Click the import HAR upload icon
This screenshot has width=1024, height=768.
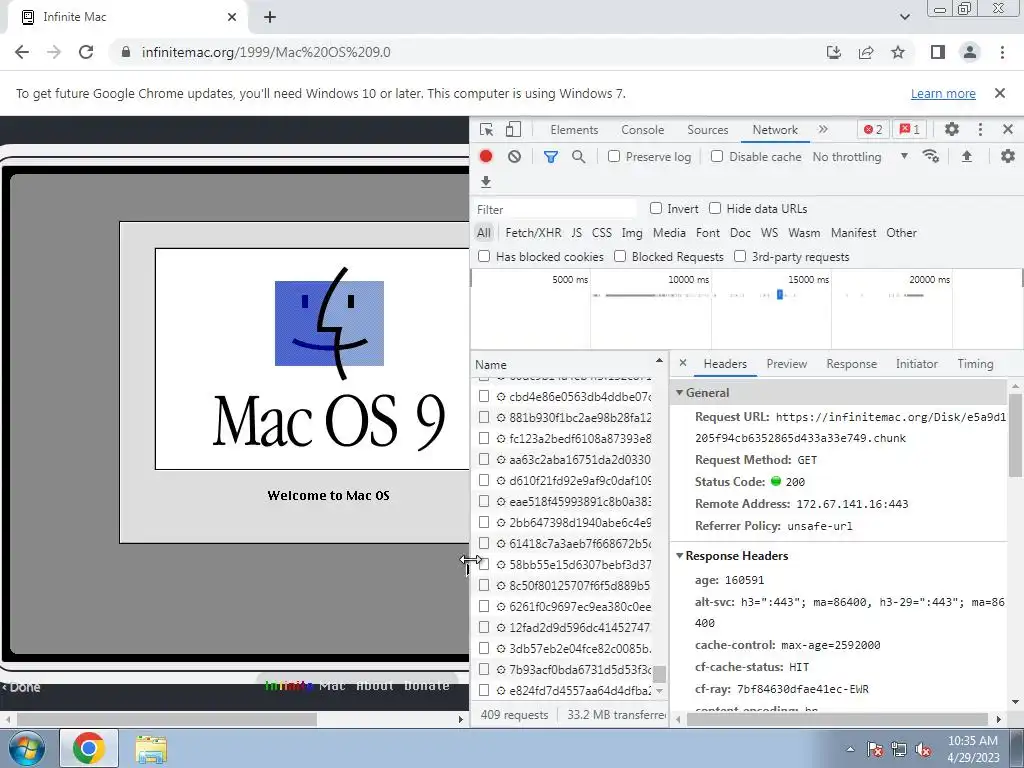click(x=967, y=156)
